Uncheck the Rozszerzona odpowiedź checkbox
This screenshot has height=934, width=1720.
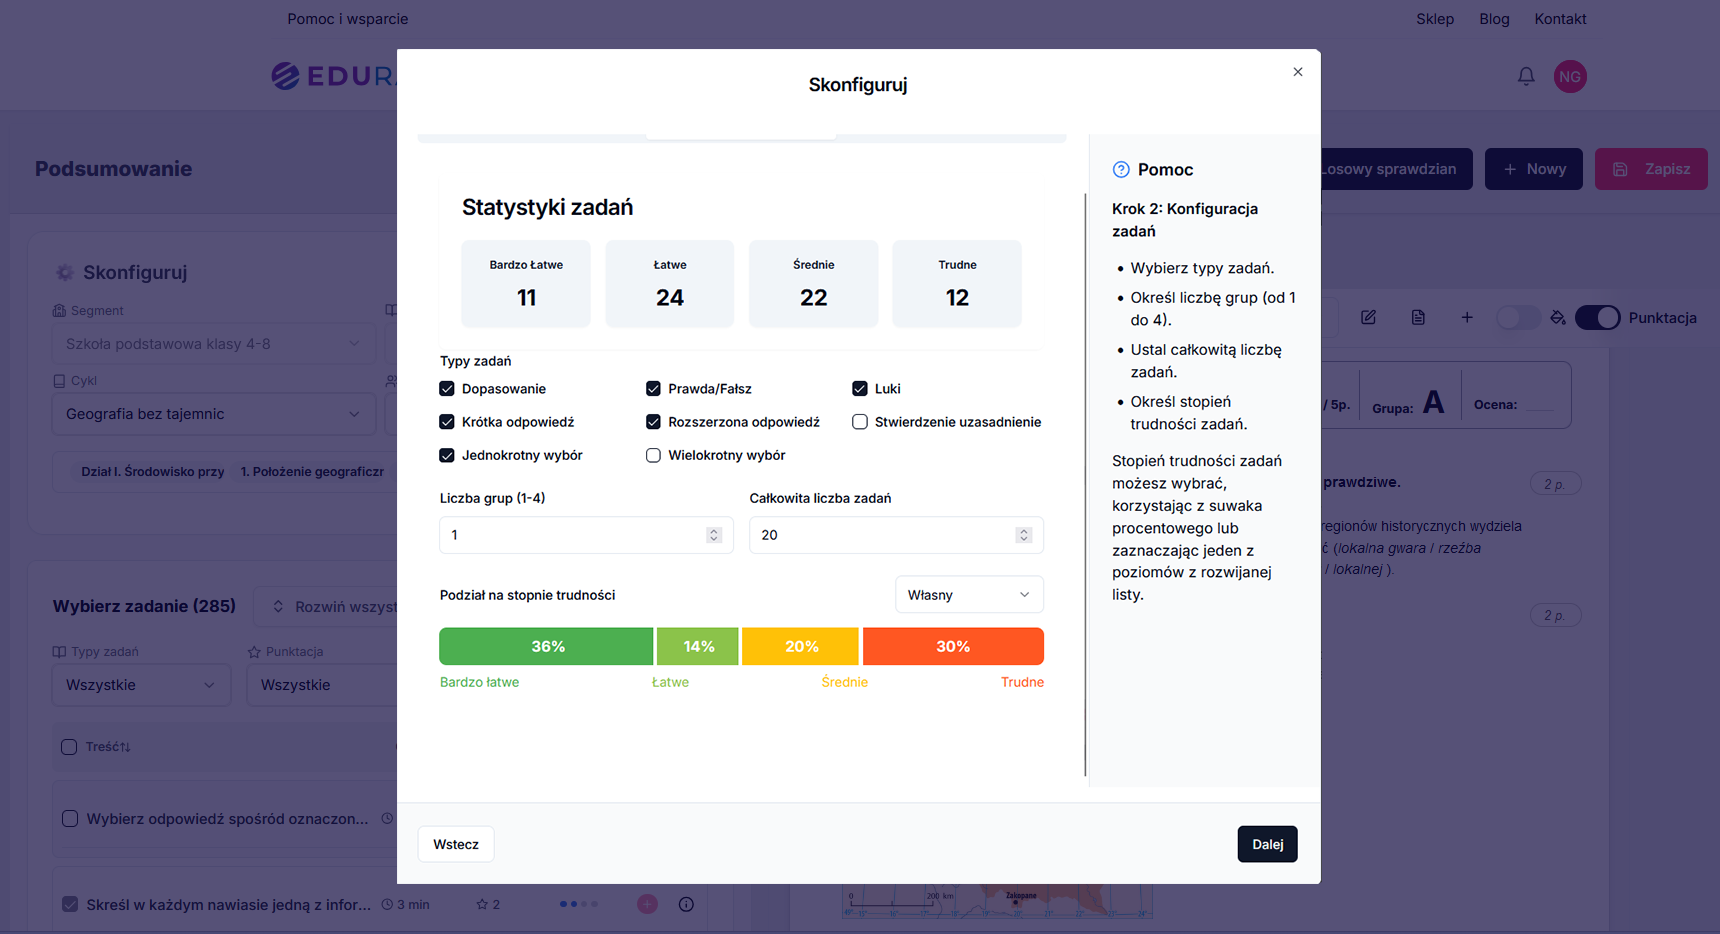tap(653, 422)
